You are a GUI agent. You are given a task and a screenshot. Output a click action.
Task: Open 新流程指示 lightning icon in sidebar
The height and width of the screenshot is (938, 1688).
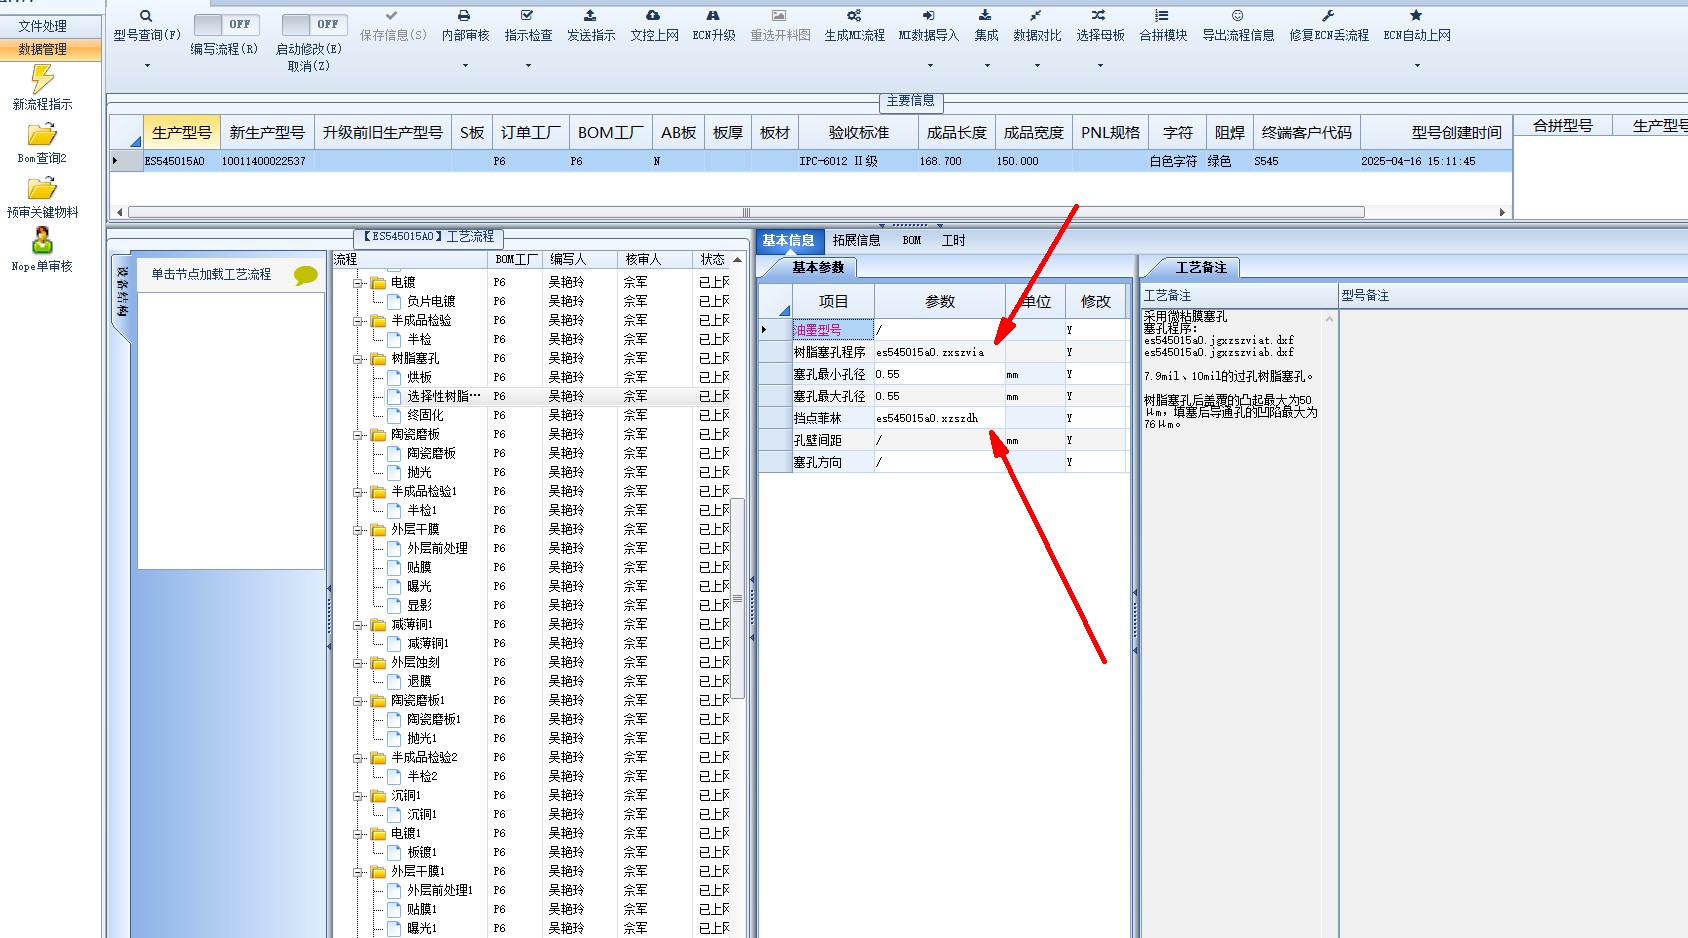click(42, 79)
